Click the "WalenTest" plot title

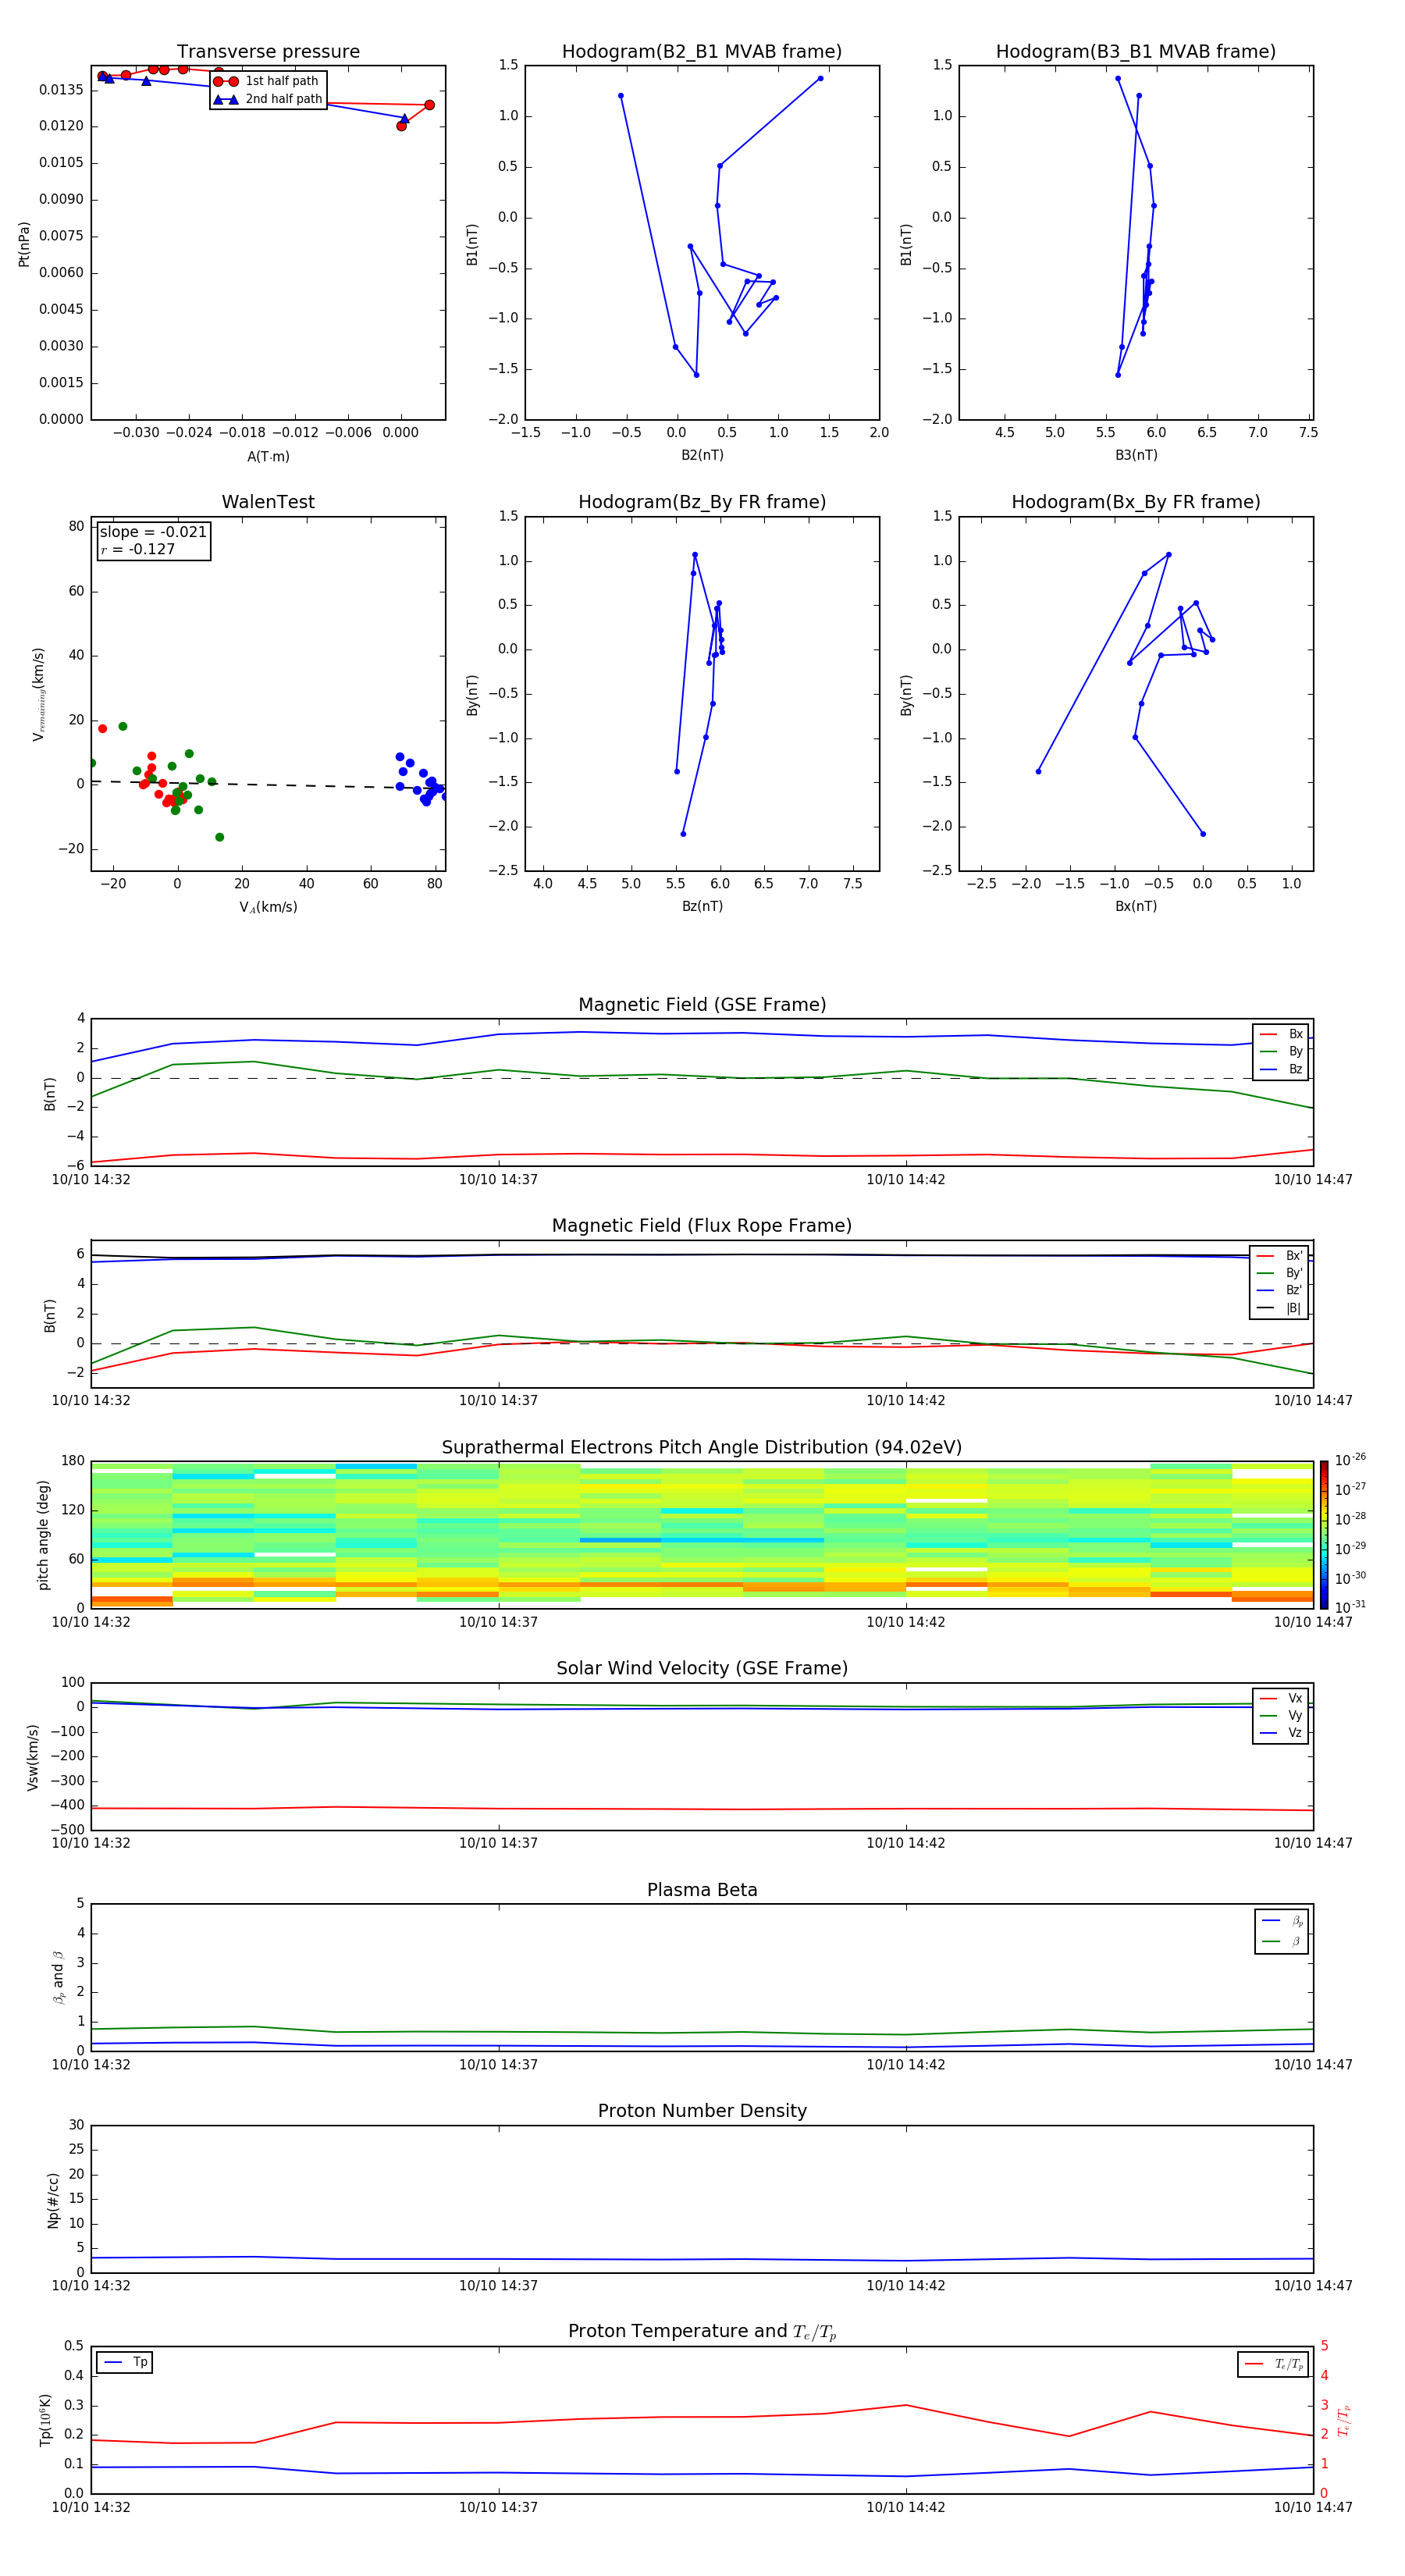268,502
